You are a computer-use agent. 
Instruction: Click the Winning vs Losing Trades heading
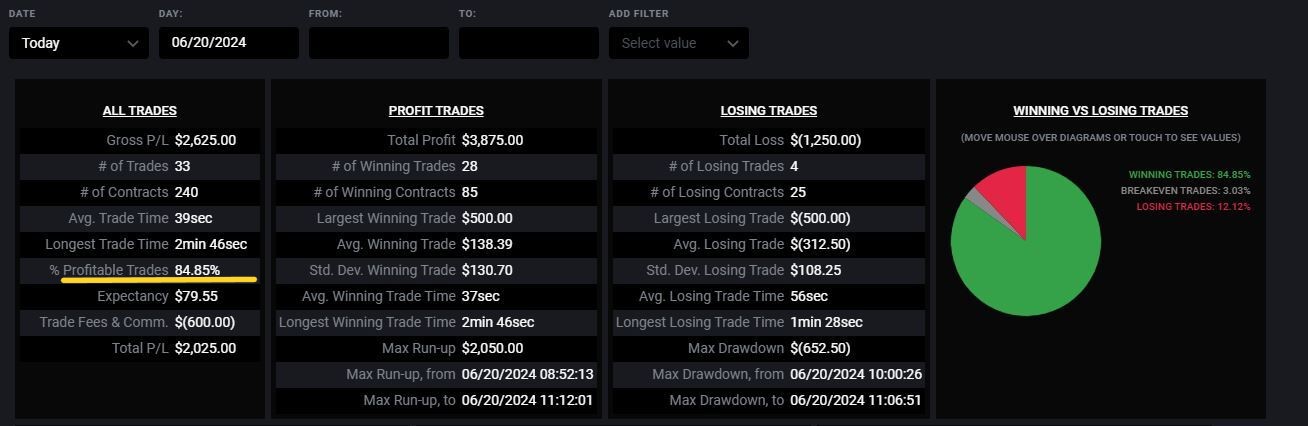click(1100, 111)
